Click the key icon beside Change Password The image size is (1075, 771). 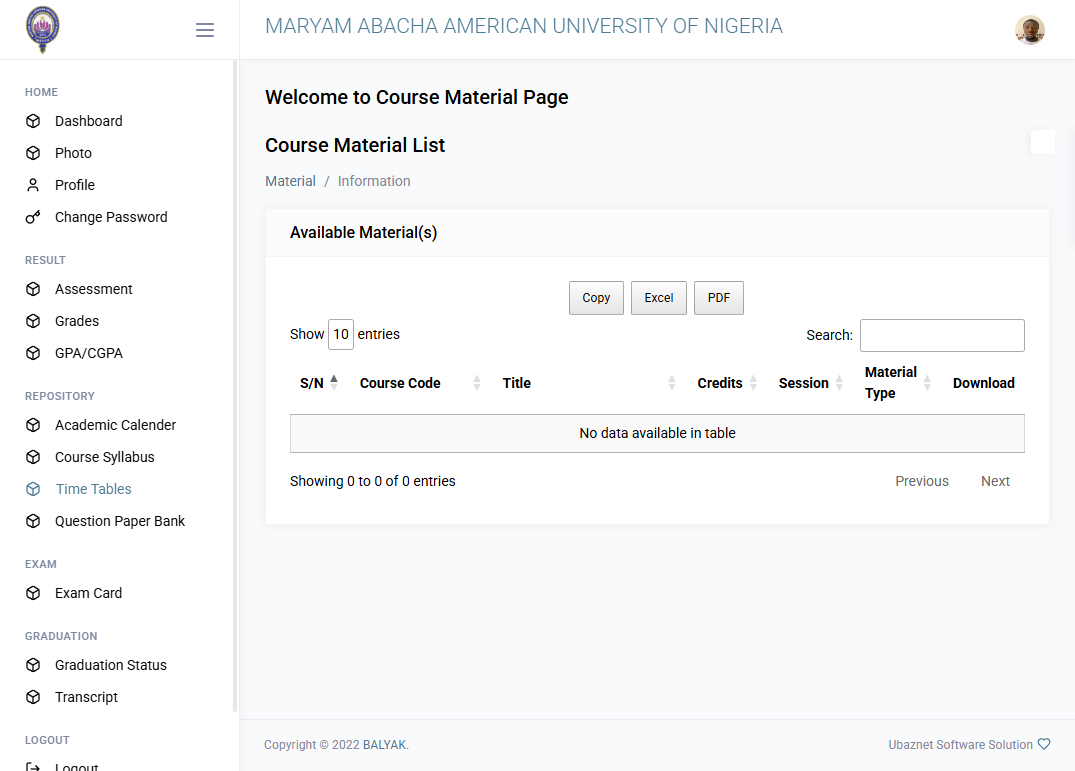[33, 217]
